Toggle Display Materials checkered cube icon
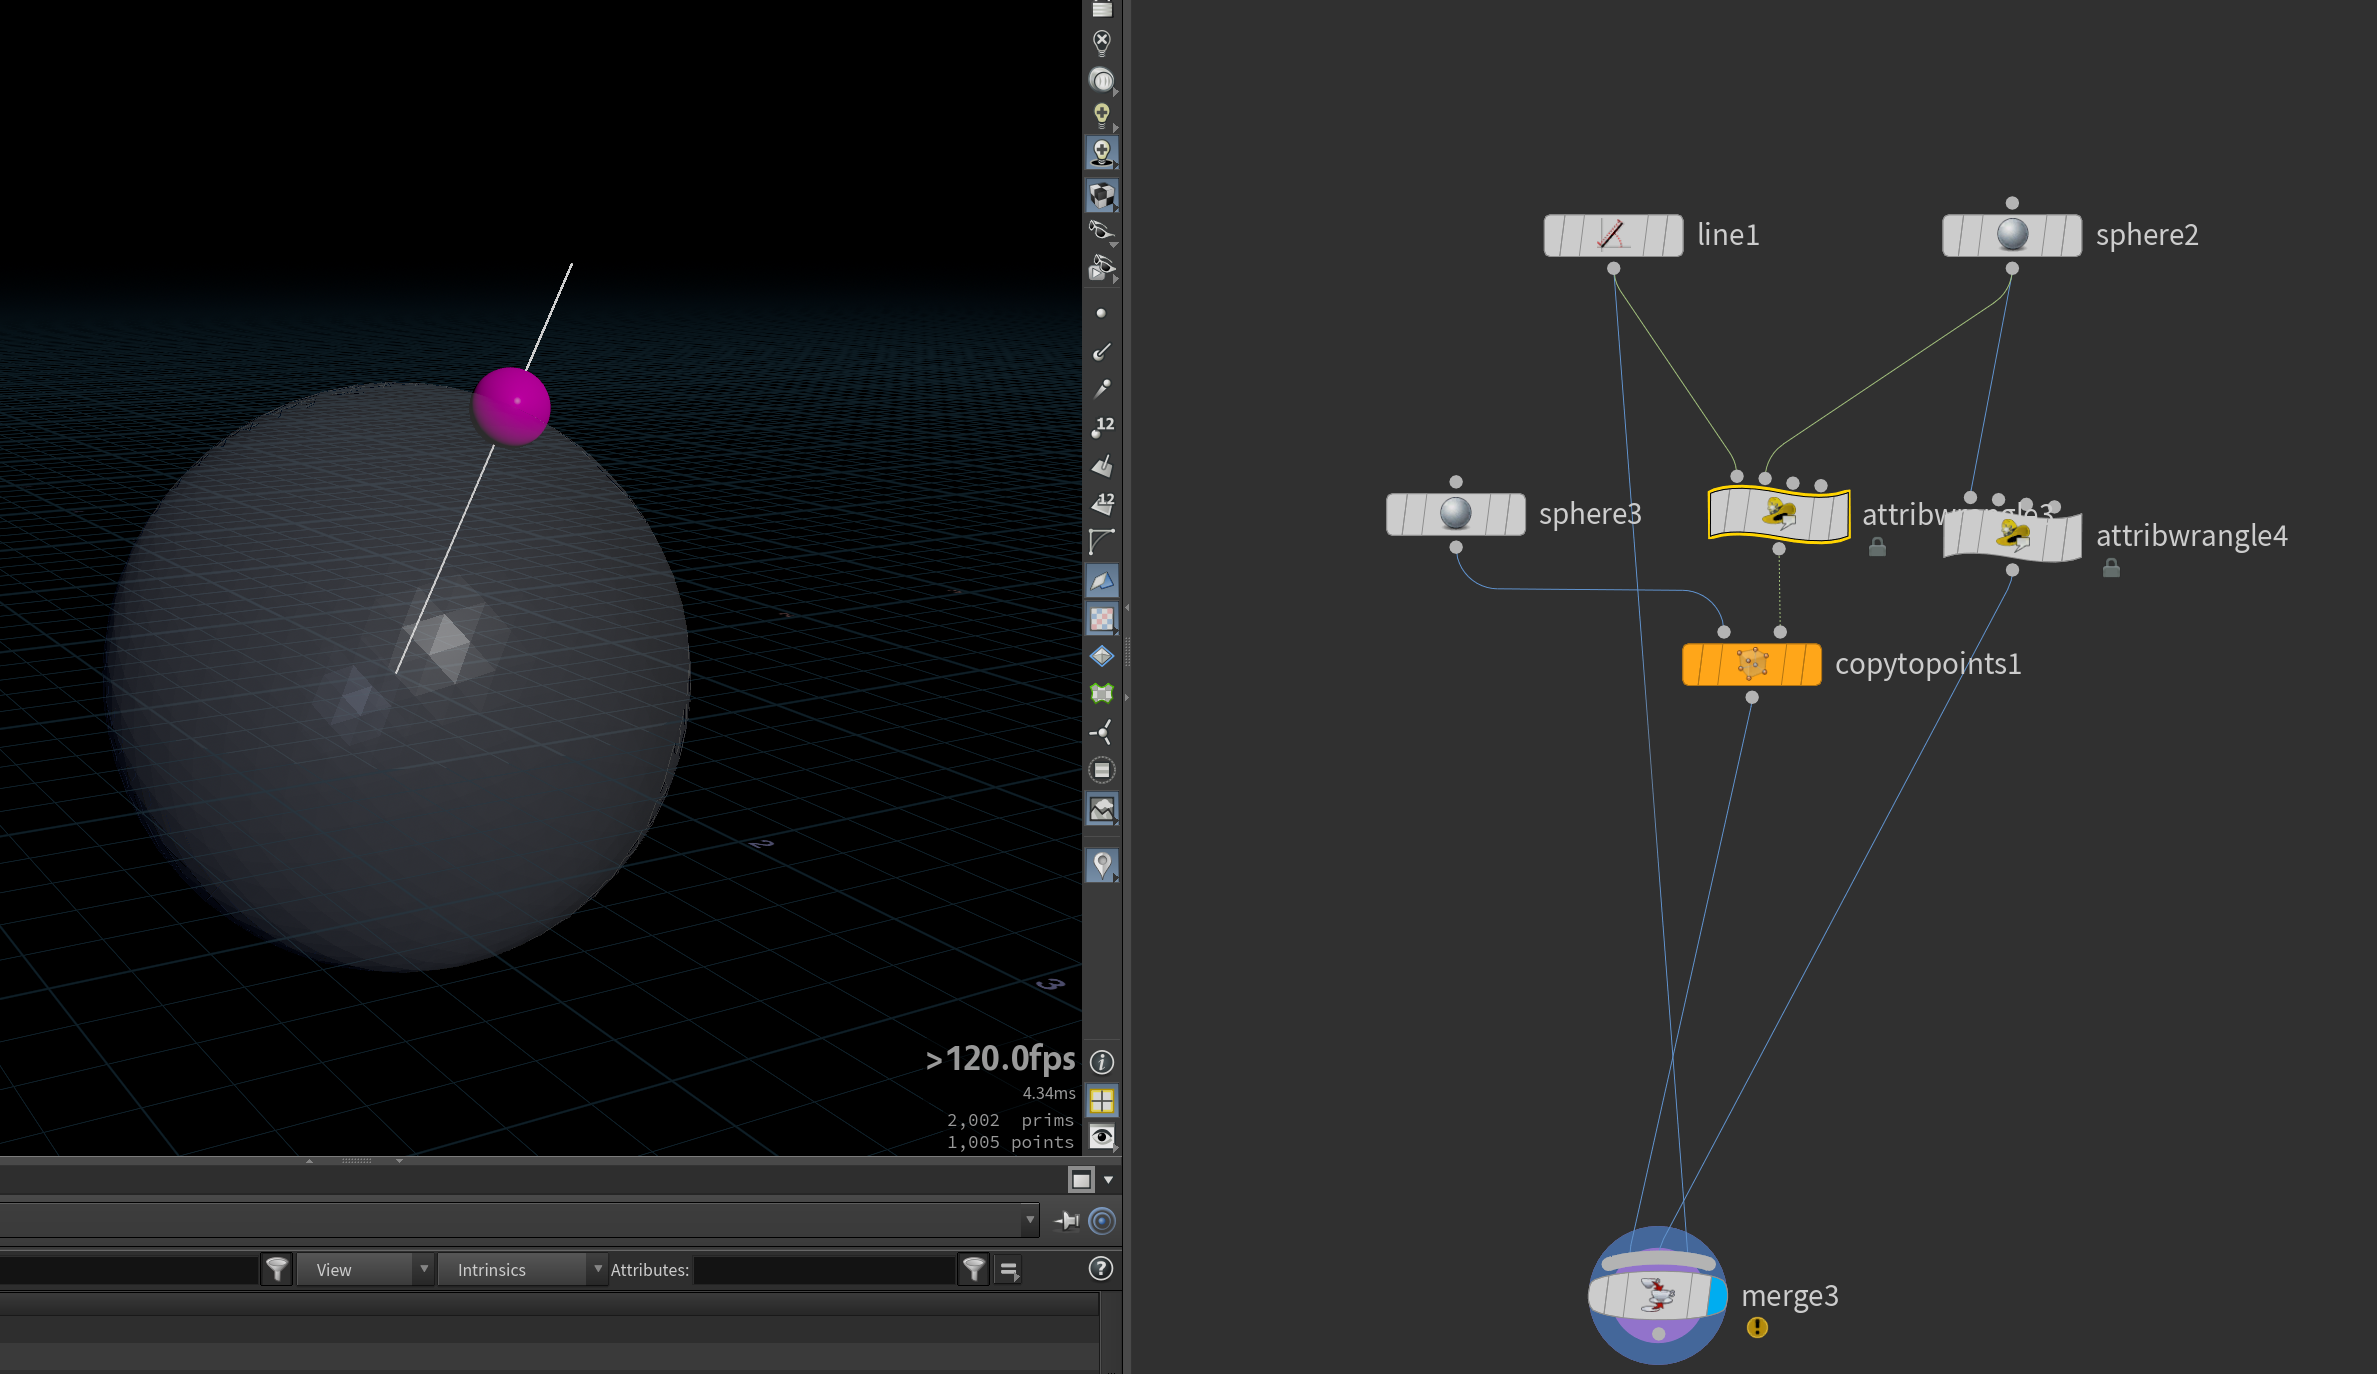Screen dimensions: 2377x1374 (x=1101, y=195)
